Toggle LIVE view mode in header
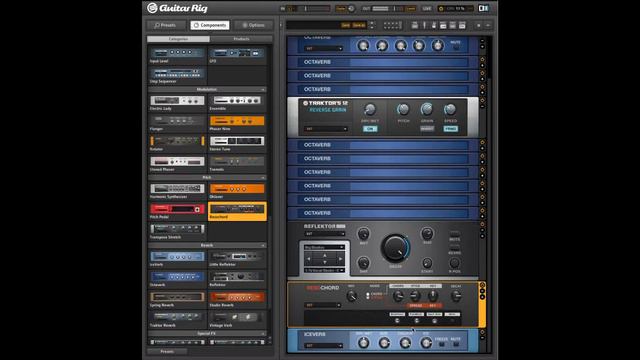The height and width of the screenshot is (360, 640). tap(427, 8)
